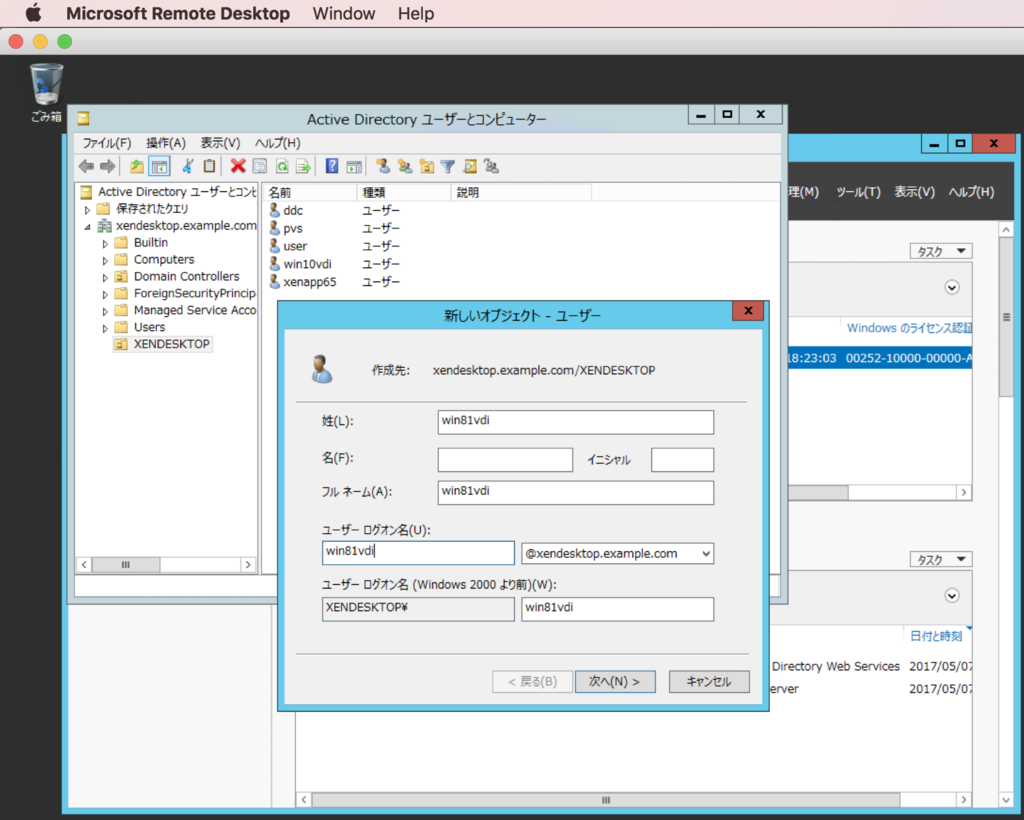Viewport: 1024px width, 820px height.
Task: Open the ファイル(F) menu
Action: tap(106, 143)
